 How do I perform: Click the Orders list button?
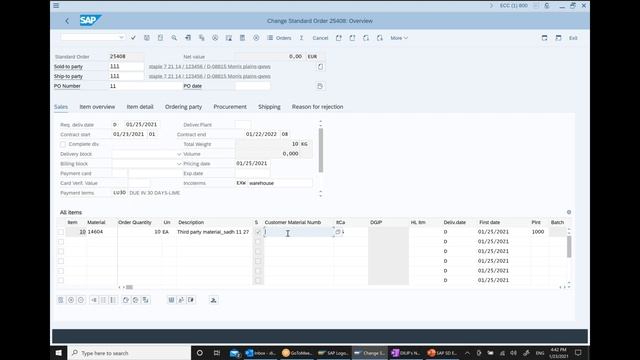pyautogui.click(x=279, y=38)
